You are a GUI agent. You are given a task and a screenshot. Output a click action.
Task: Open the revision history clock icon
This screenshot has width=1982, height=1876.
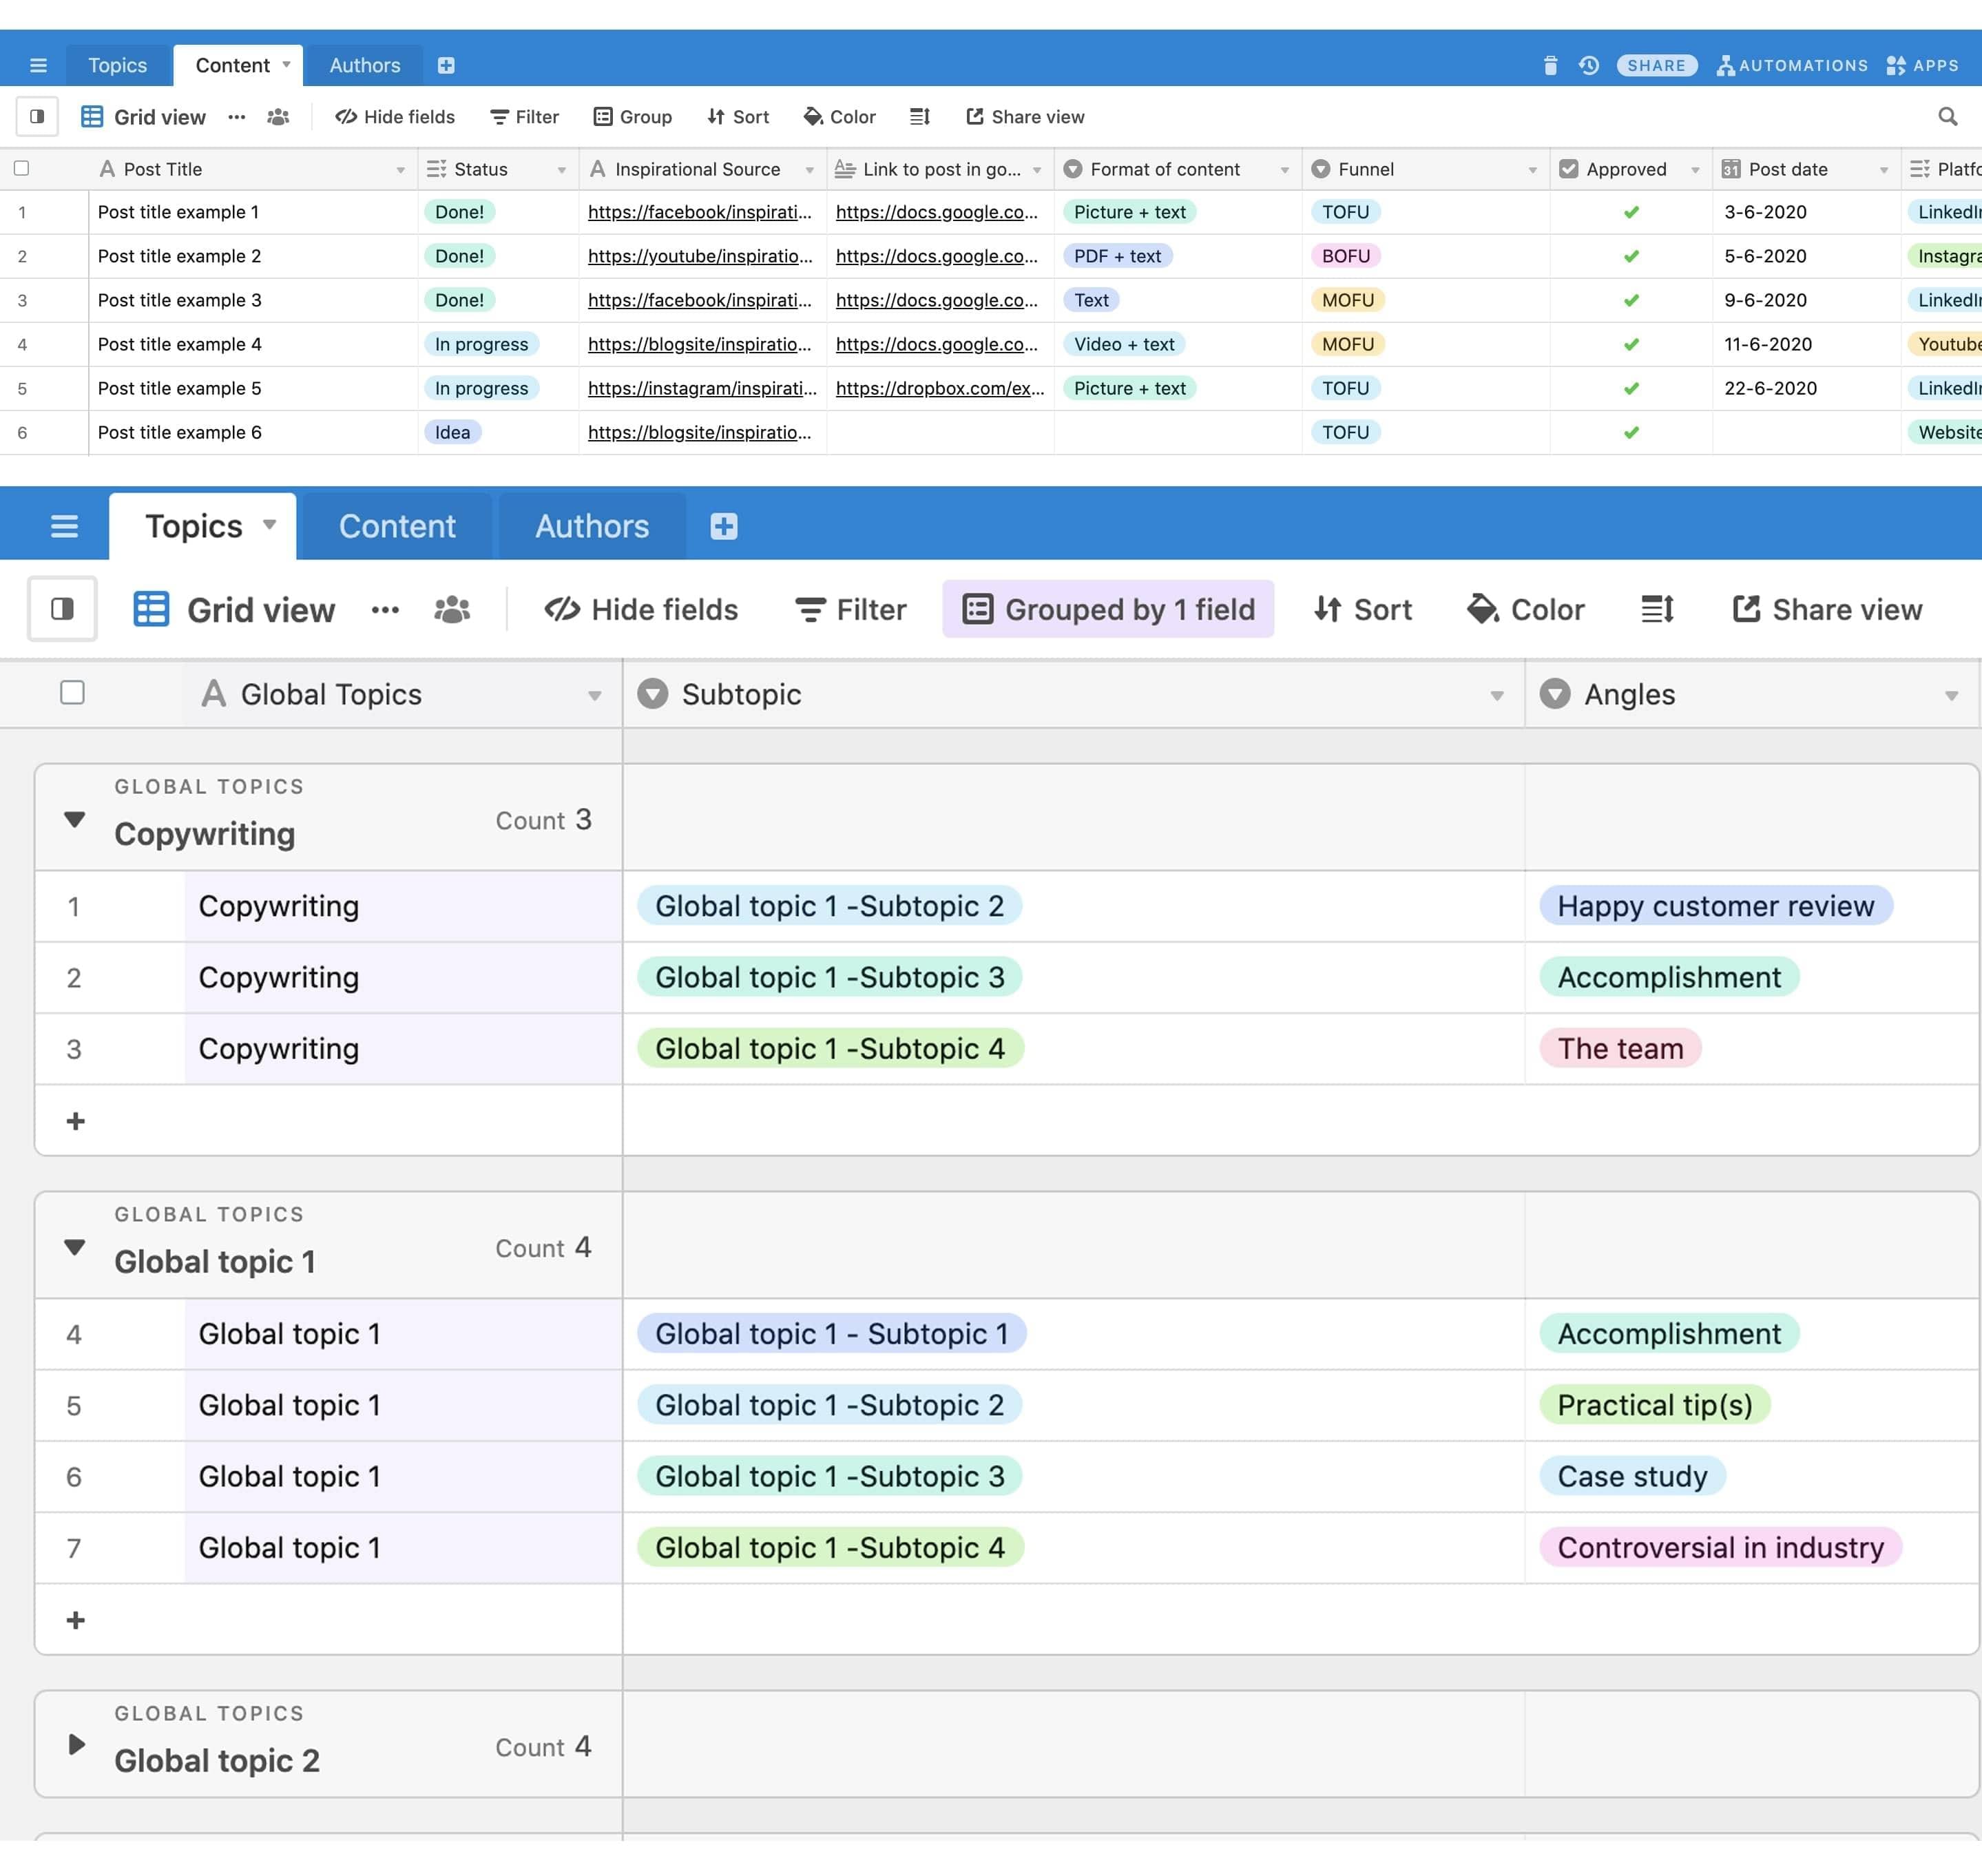coord(1589,65)
